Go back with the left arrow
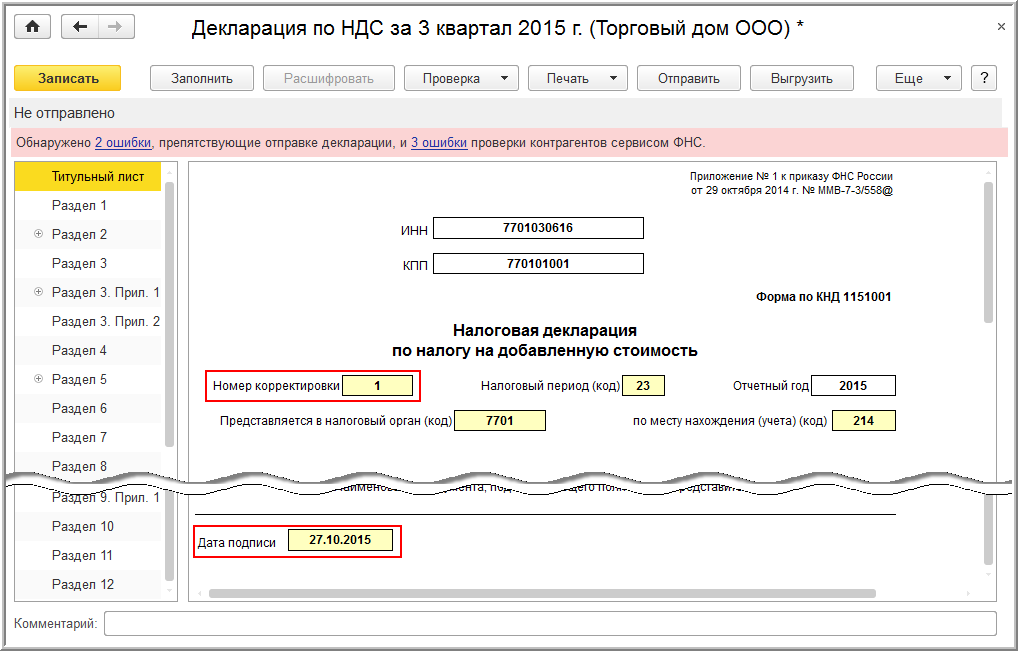1018x651 pixels. pyautogui.click(x=80, y=27)
